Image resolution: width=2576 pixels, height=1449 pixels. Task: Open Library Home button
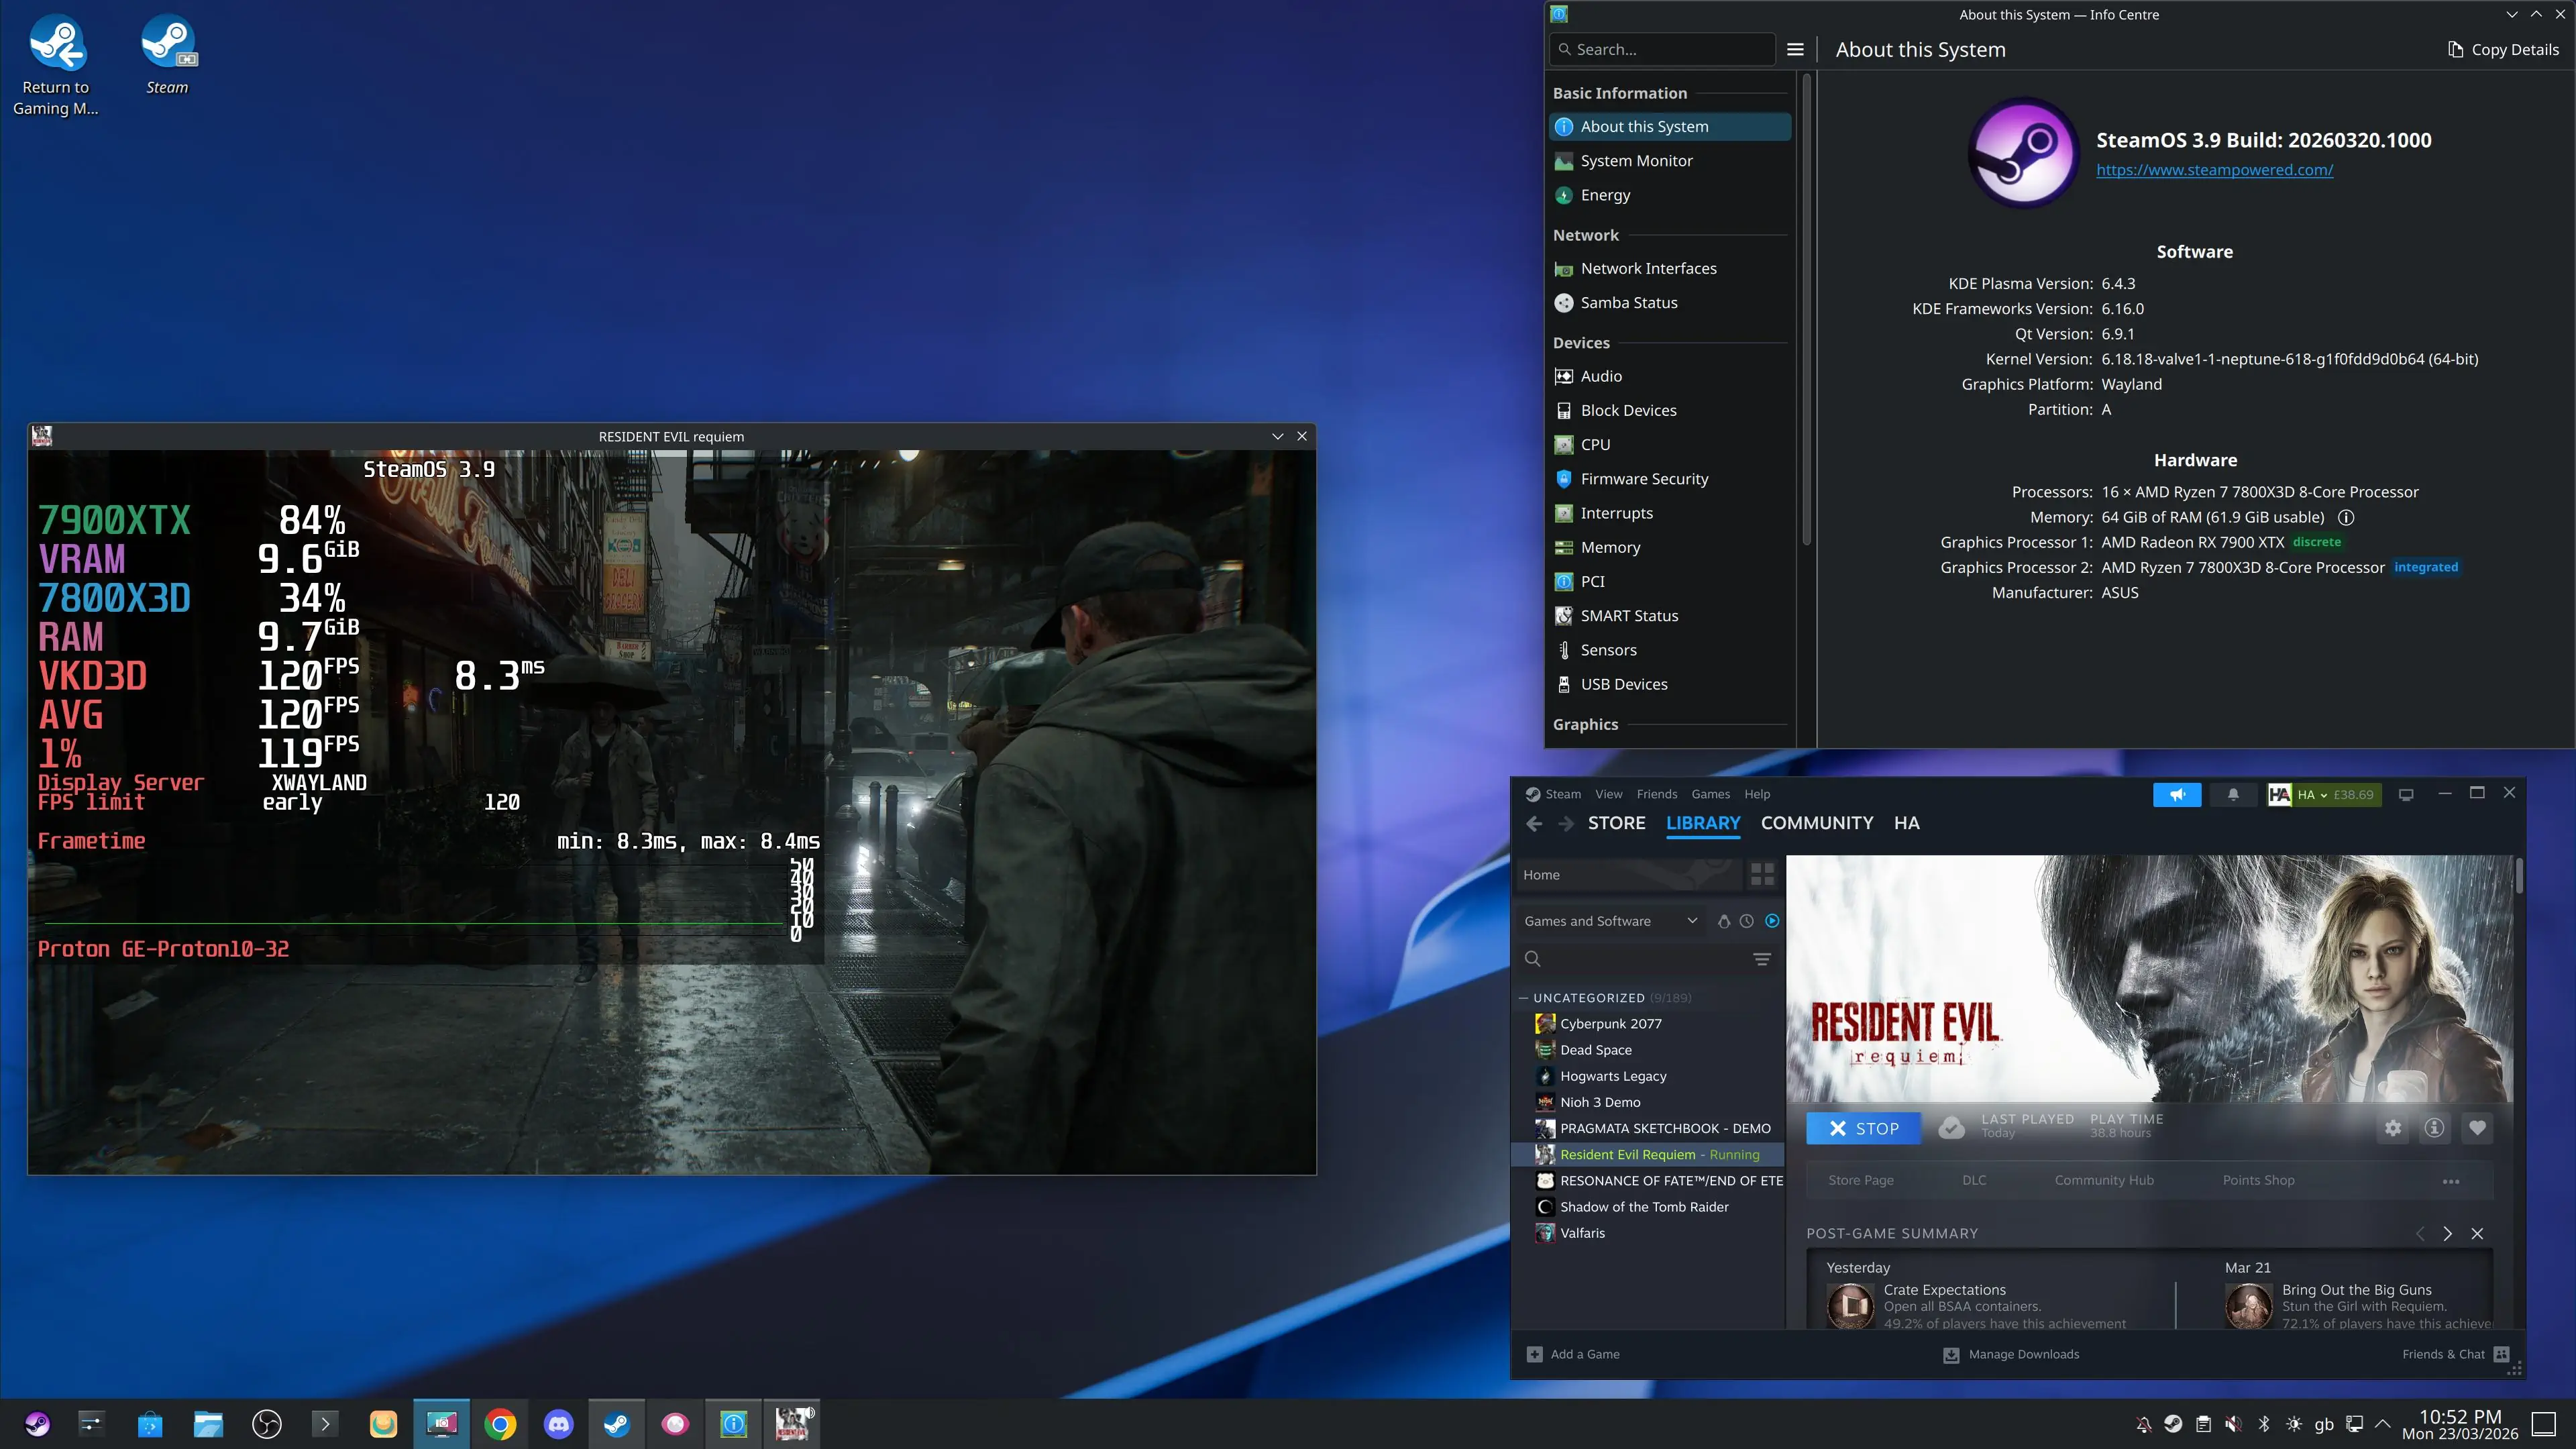(1630, 875)
